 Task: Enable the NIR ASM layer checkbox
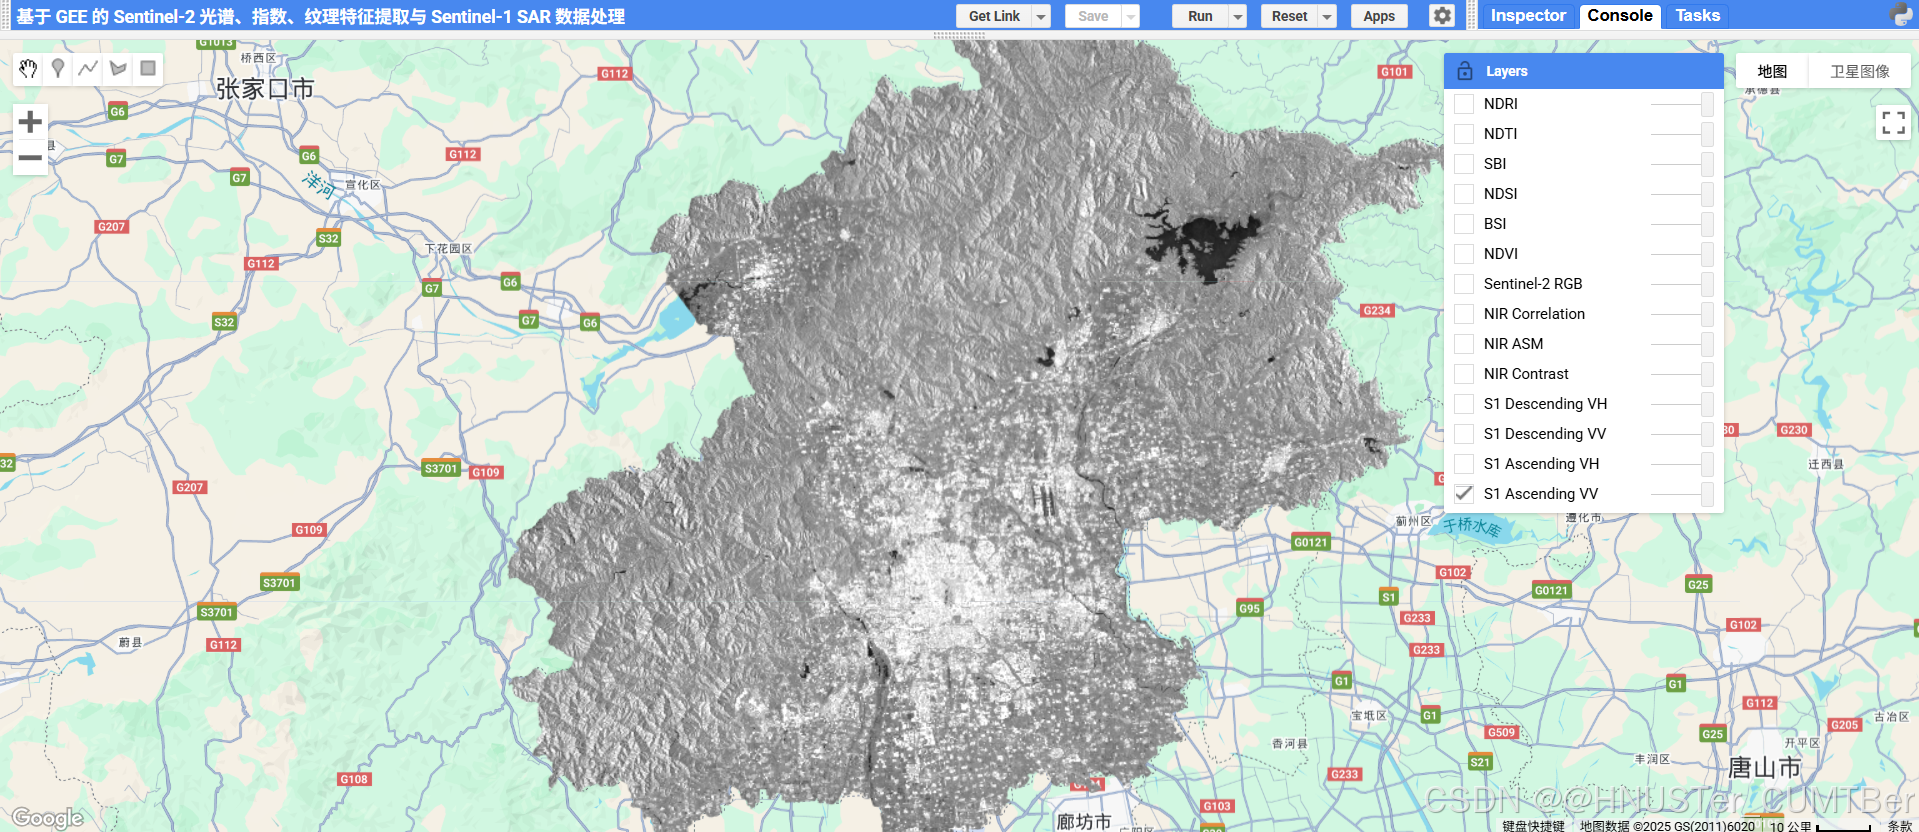point(1464,344)
